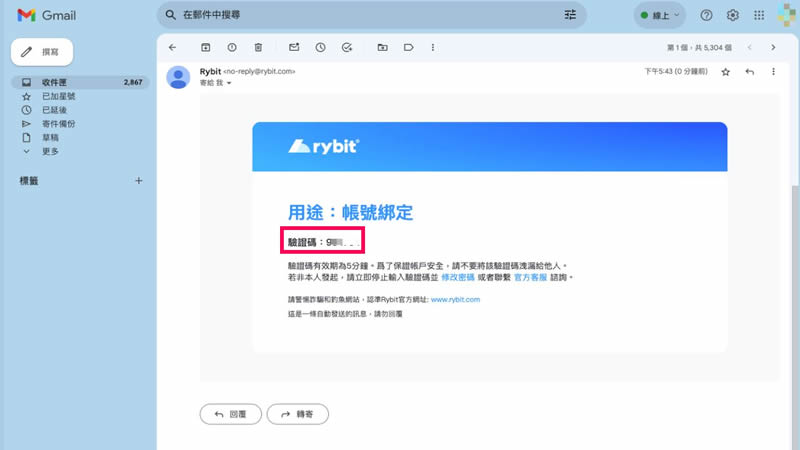This screenshot has width=800, height=450.
Task: Expand 更多 in the left sidebar
Action: (50, 151)
